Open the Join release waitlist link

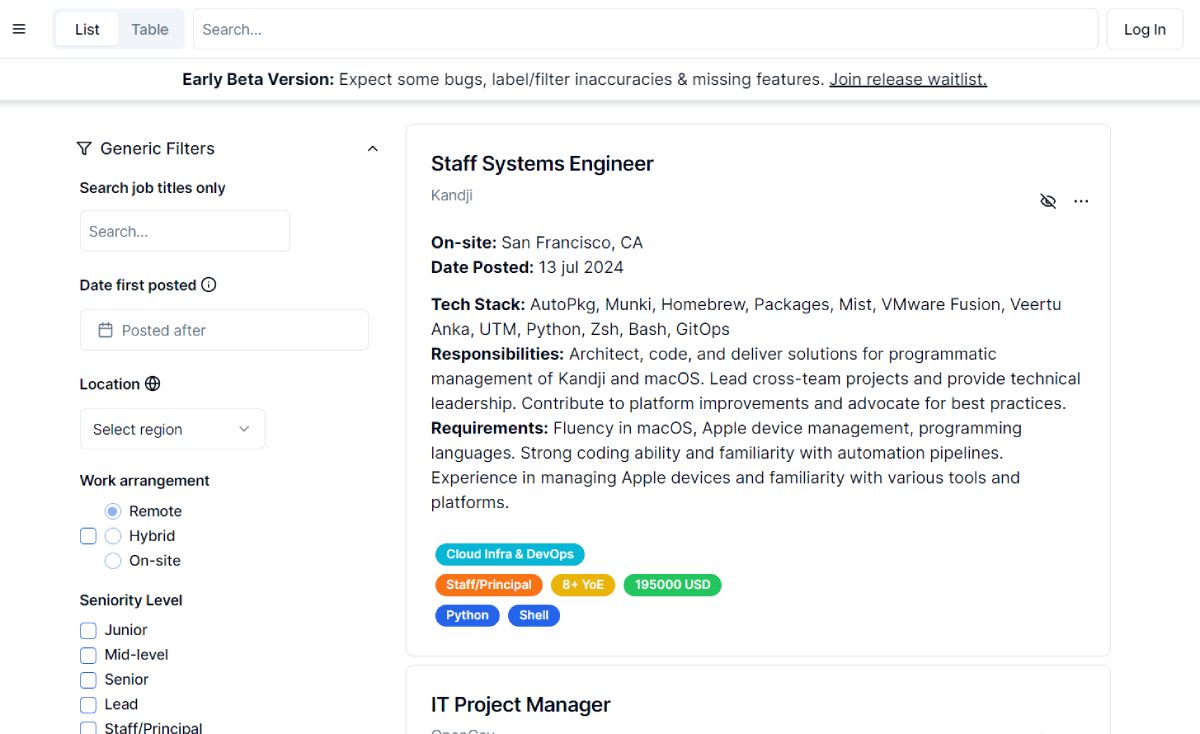[x=908, y=79]
